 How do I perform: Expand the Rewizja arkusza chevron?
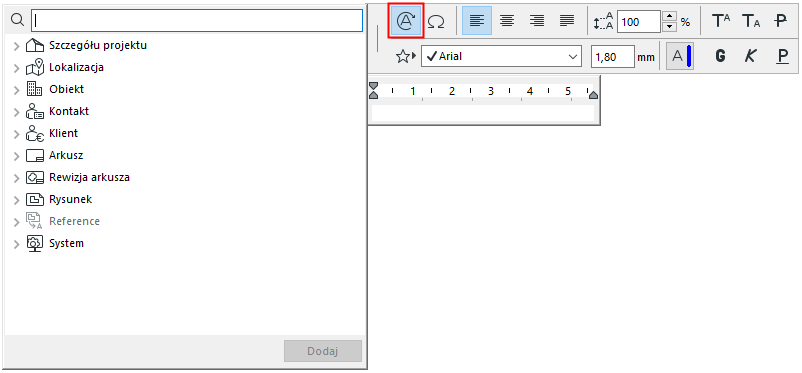tap(16, 178)
